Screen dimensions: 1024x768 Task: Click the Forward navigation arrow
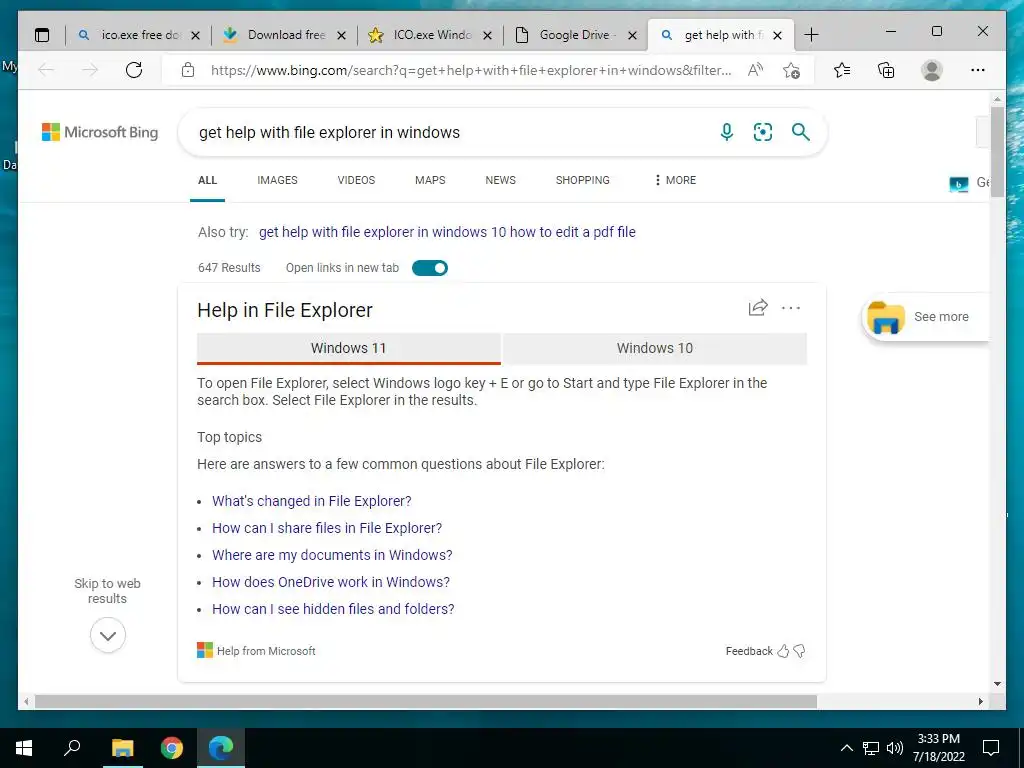pos(90,70)
